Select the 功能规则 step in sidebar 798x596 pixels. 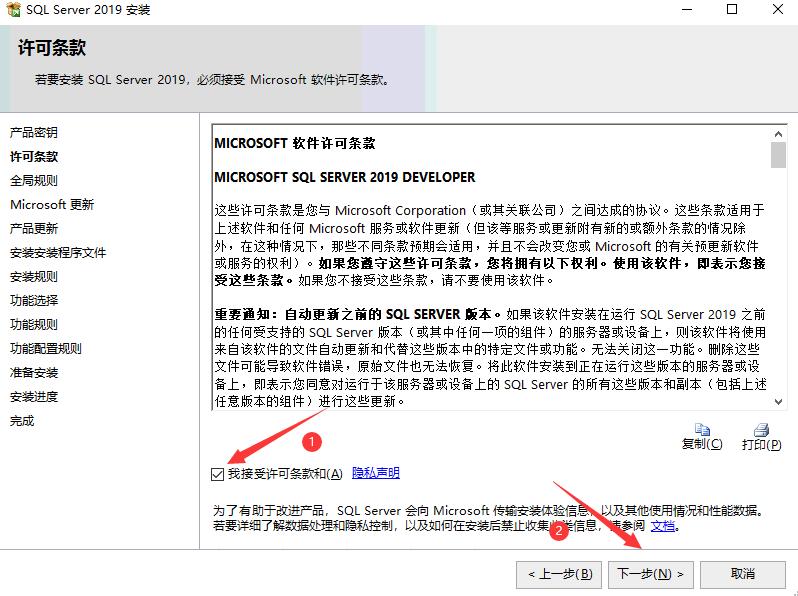(34, 325)
